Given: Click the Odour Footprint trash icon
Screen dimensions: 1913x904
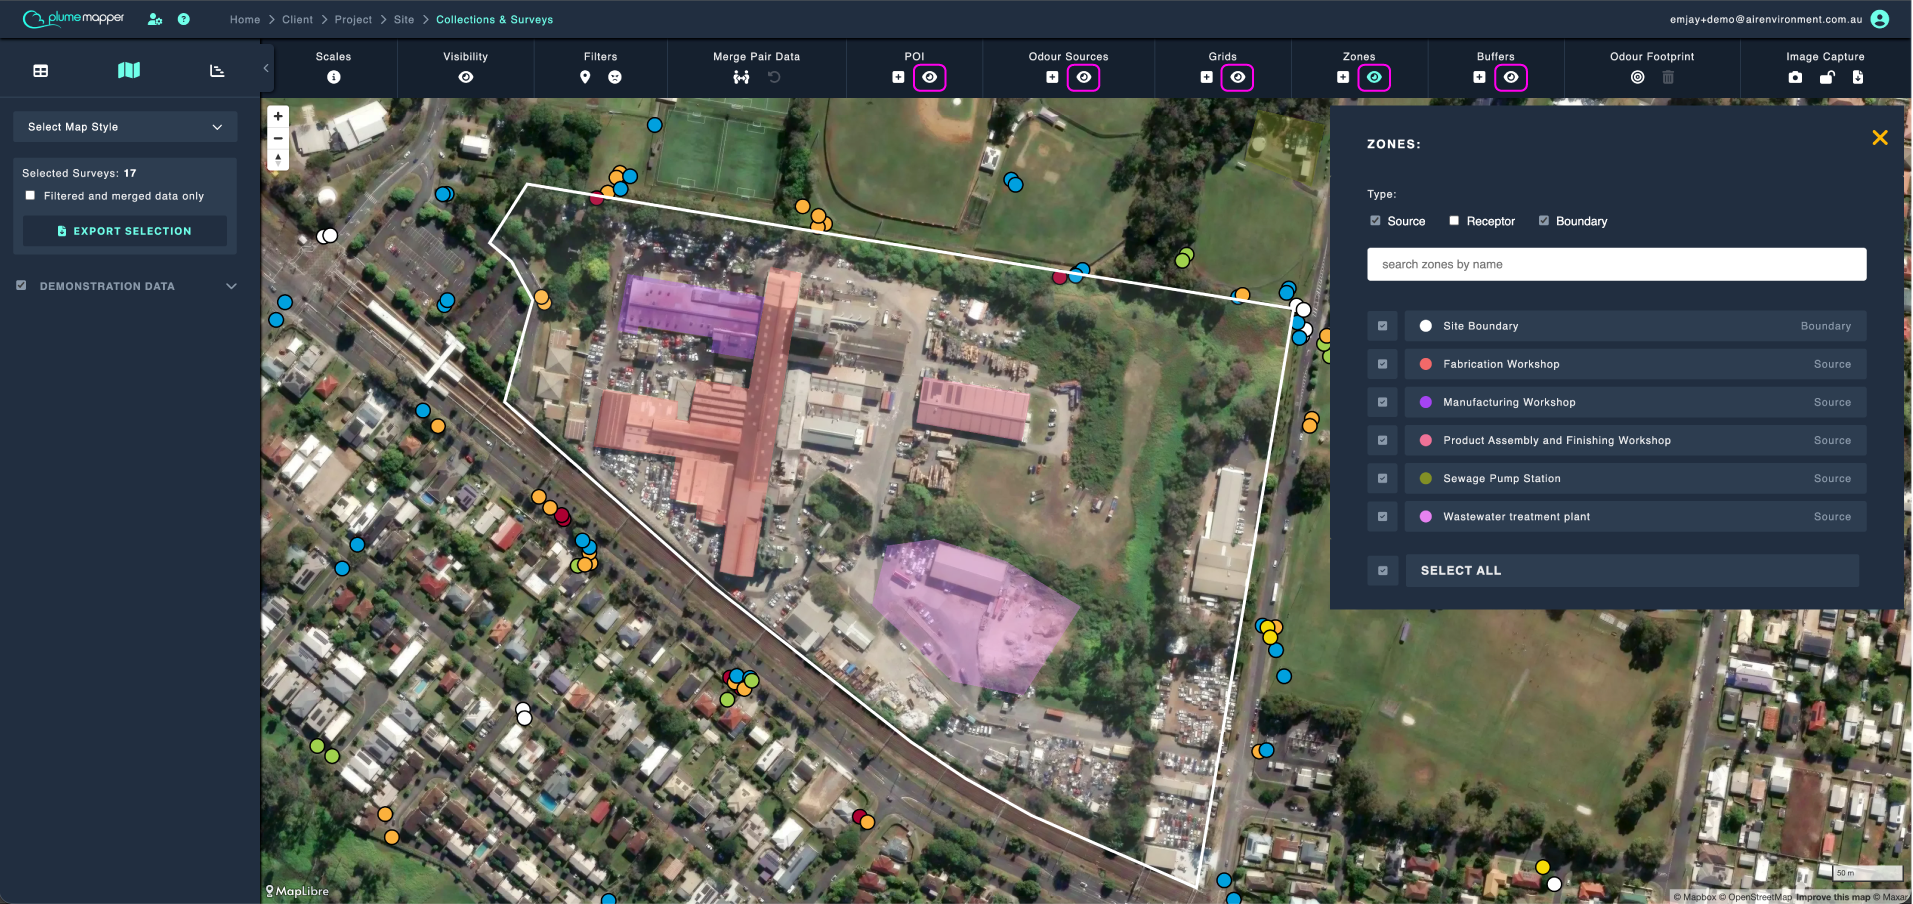Looking at the screenshot, I should 1668,77.
